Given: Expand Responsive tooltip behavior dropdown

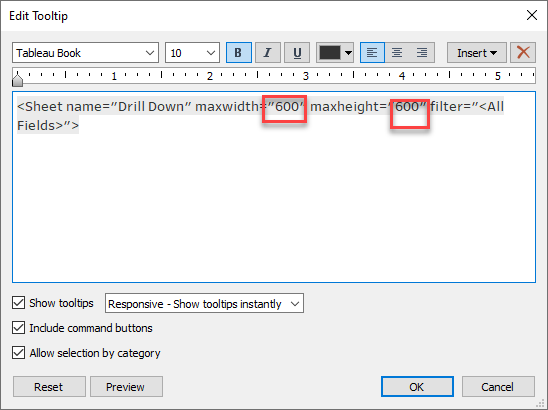Looking at the screenshot, I should pyautogui.click(x=204, y=303).
